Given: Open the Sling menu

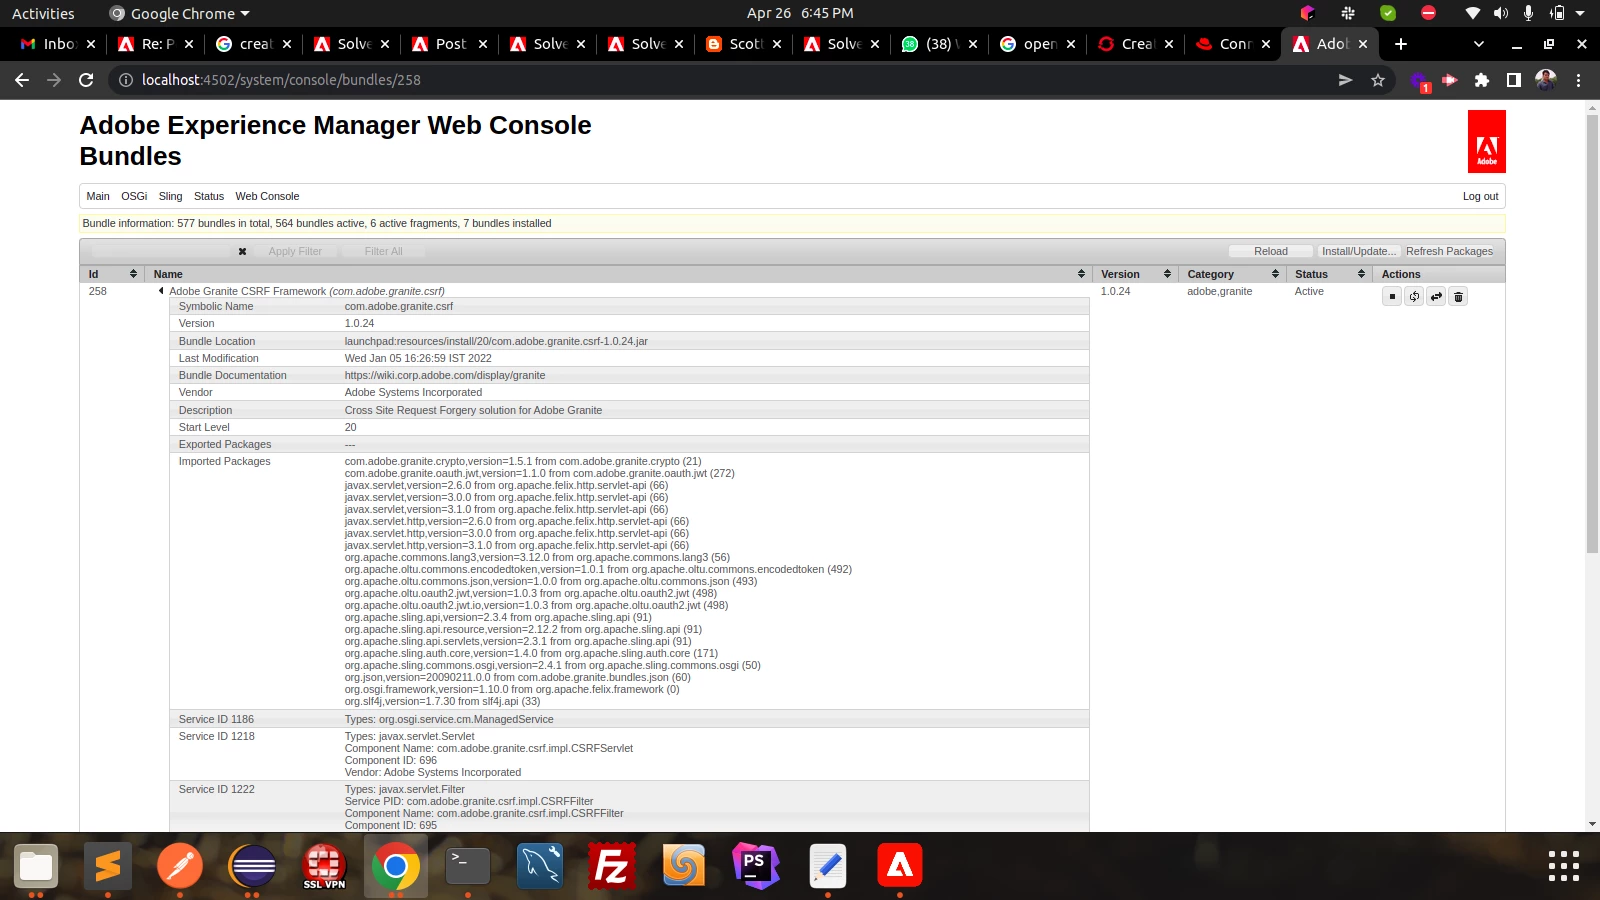Looking at the screenshot, I should click(x=170, y=196).
